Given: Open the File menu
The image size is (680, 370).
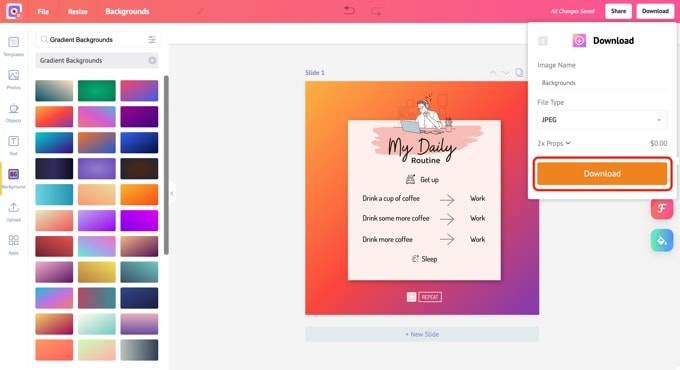Looking at the screenshot, I should point(43,11).
